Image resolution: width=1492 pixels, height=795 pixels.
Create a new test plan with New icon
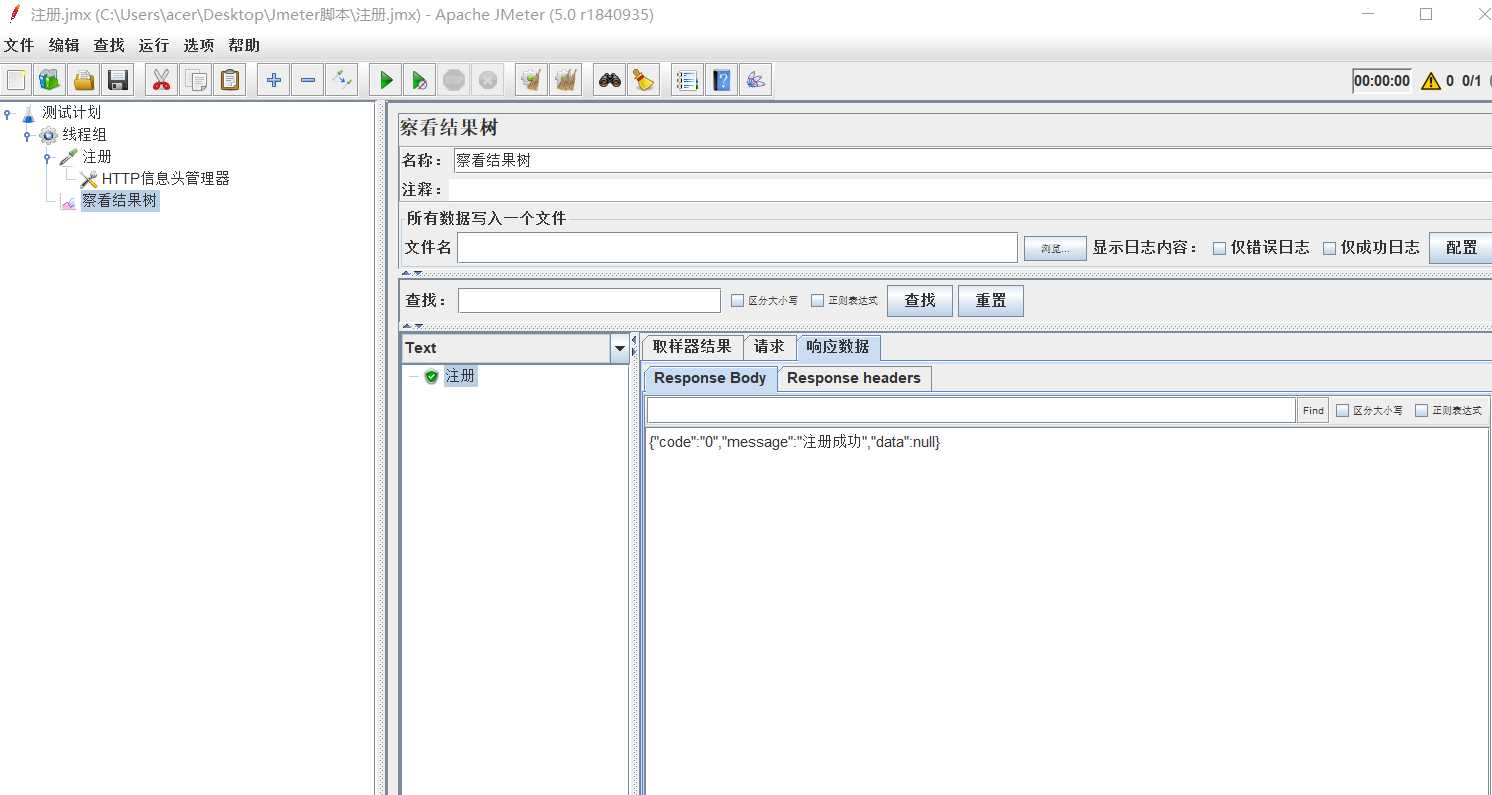pyautogui.click(x=16, y=80)
